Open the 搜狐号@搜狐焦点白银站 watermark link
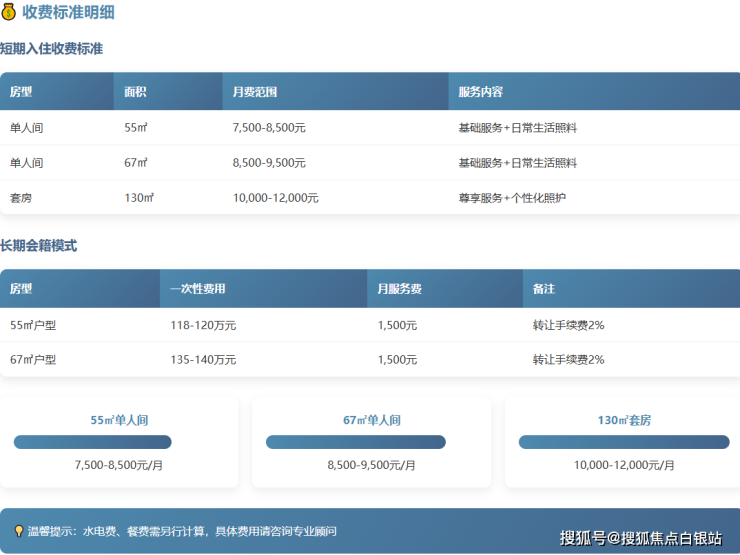The height and width of the screenshot is (555, 740). [x=640, y=538]
